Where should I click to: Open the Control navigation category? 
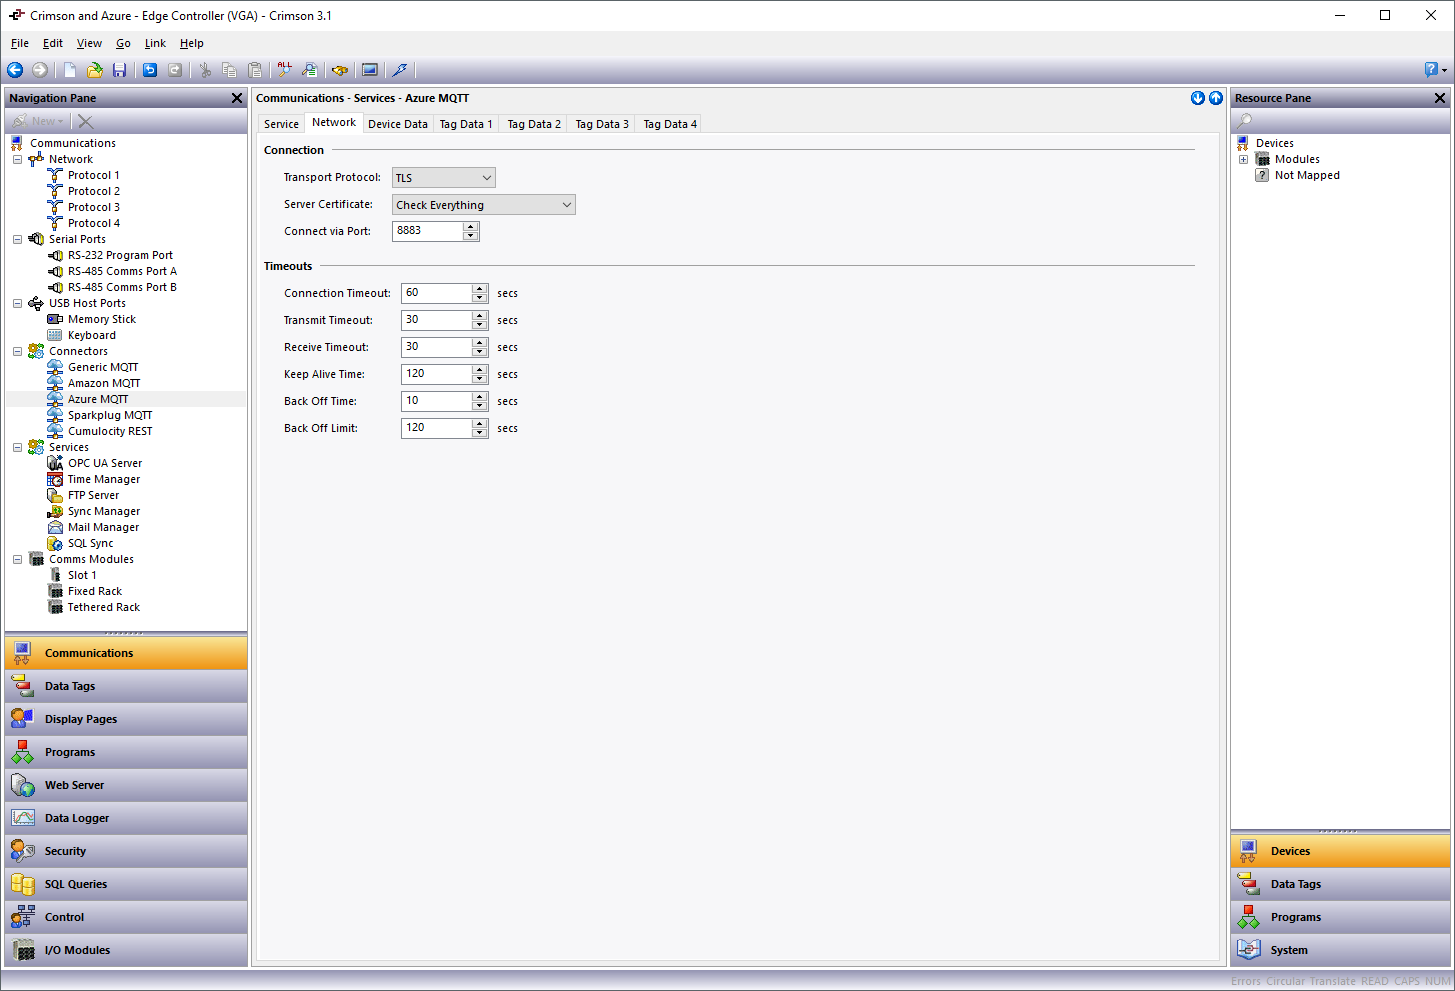click(126, 917)
